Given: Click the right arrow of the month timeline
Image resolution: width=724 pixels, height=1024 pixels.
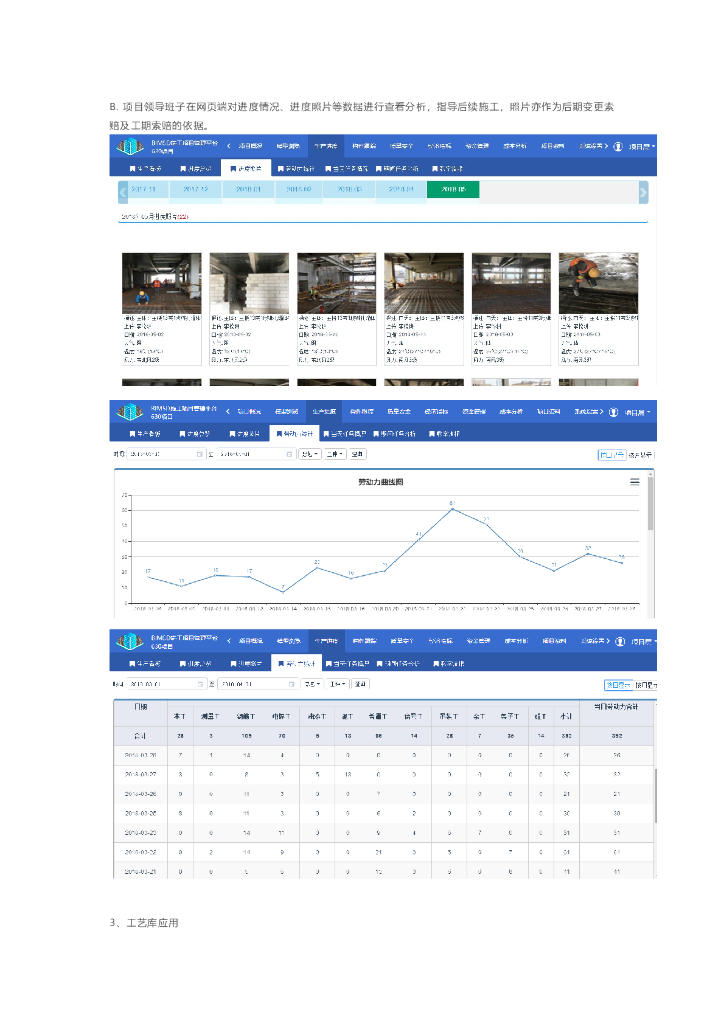Looking at the screenshot, I should pyautogui.click(x=643, y=192).
